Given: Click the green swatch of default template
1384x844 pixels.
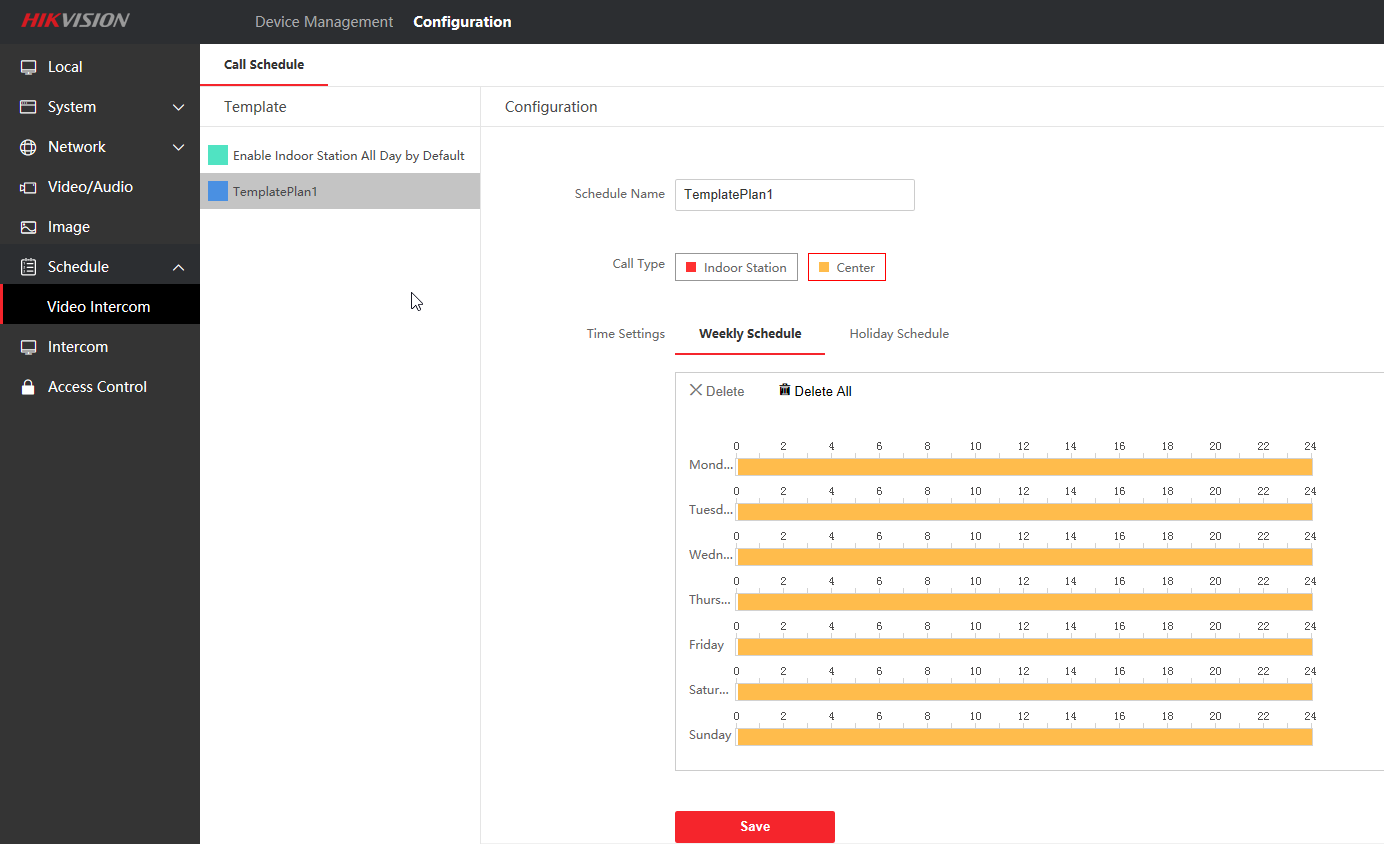Looking at the screenshot, I should click(218, 155).
